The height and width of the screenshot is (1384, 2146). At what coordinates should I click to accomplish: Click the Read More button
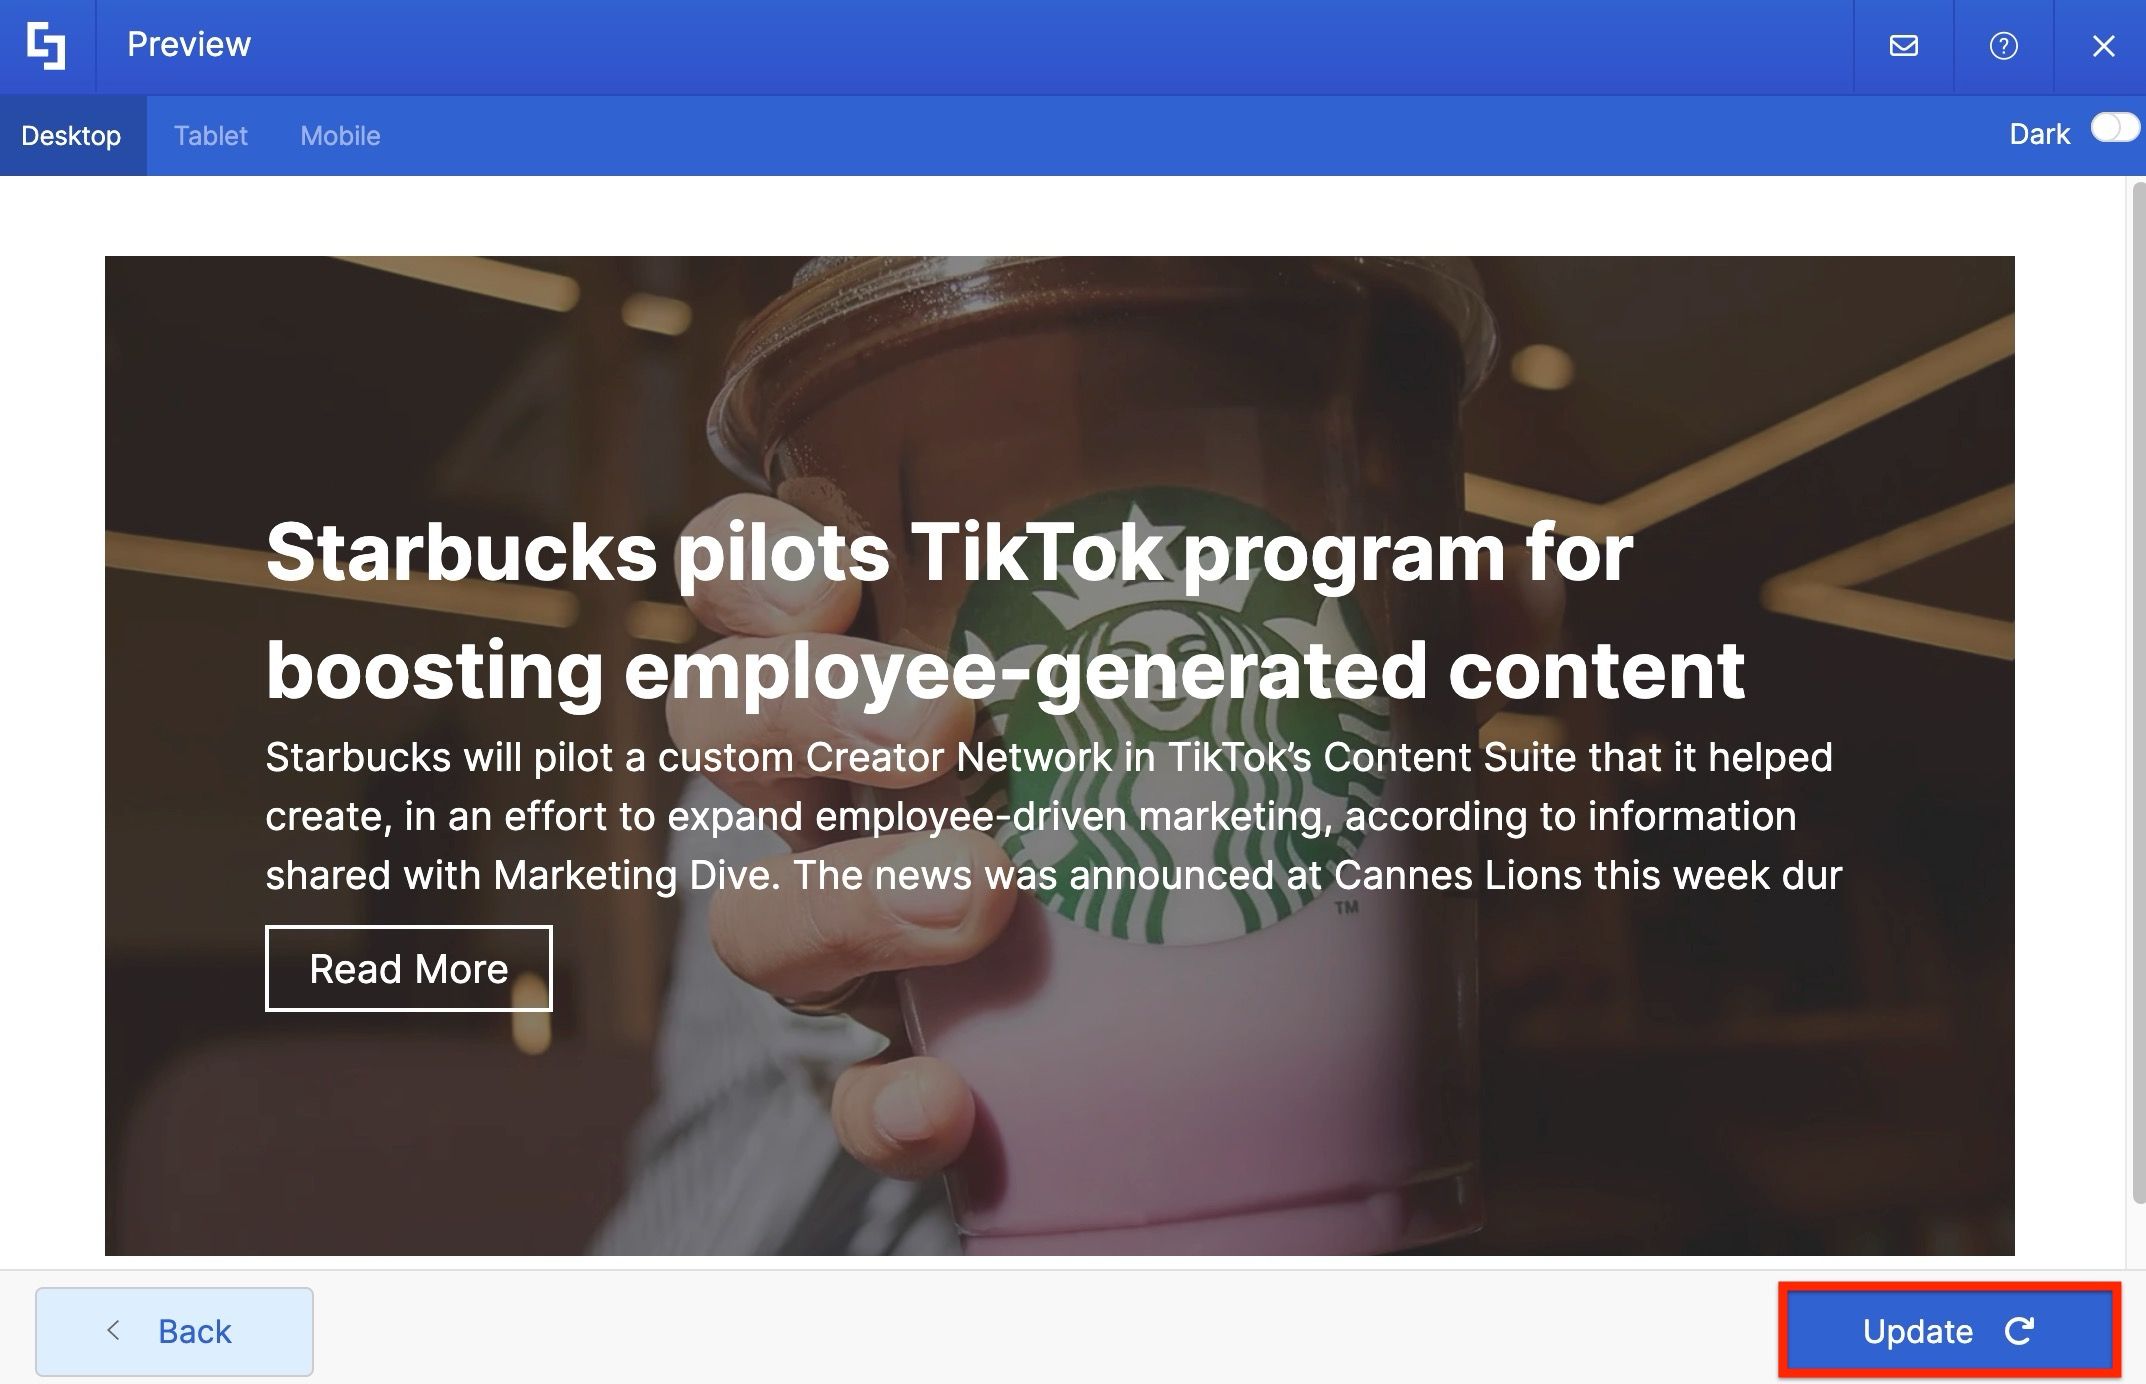[408, 968]
